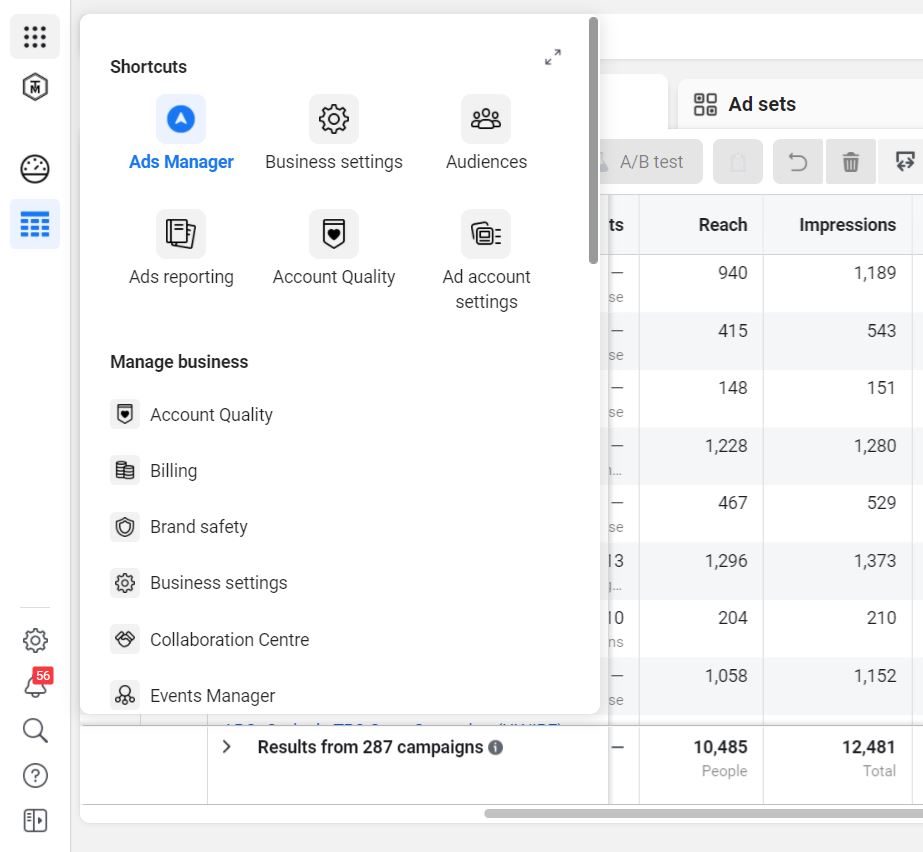The image size is (923, 852).
Task: Click the business account logo icon
Action: pos(35,87)
